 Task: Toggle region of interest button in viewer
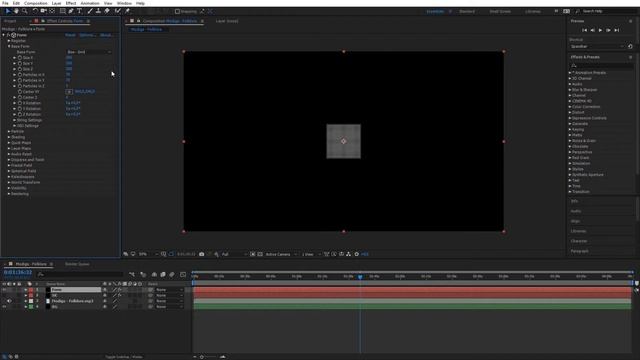253,254
